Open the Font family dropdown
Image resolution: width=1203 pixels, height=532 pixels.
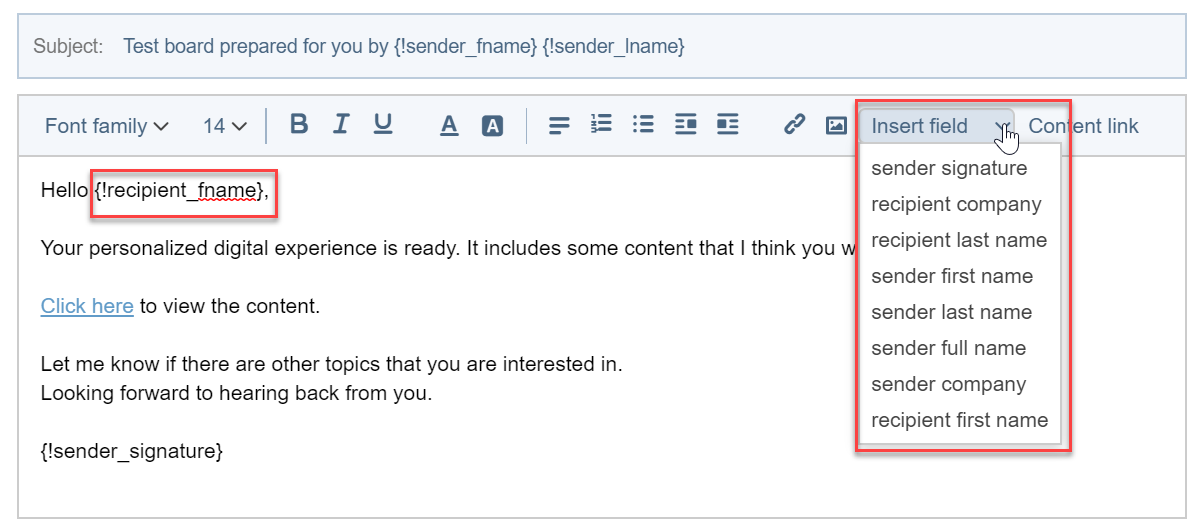[x=106, y=126]
